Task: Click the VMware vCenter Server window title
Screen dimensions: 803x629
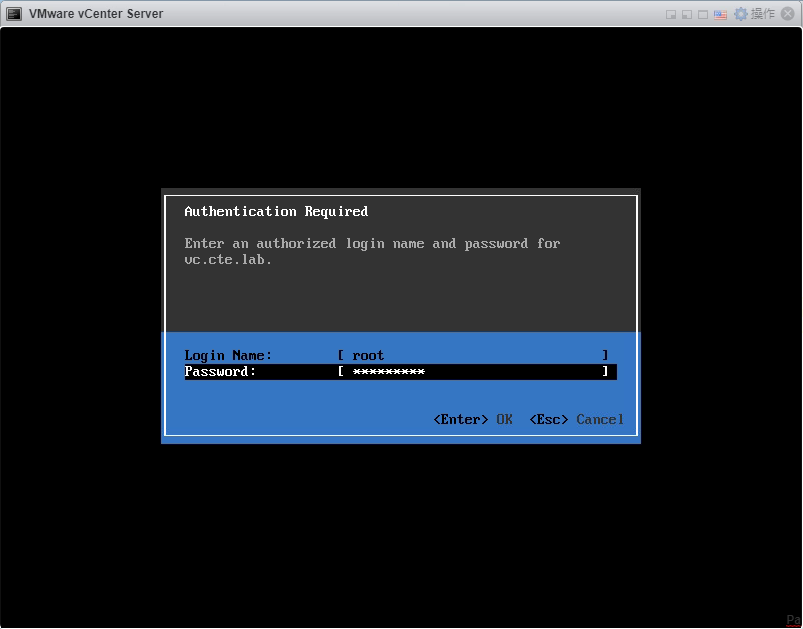Action: click(96, 14)
